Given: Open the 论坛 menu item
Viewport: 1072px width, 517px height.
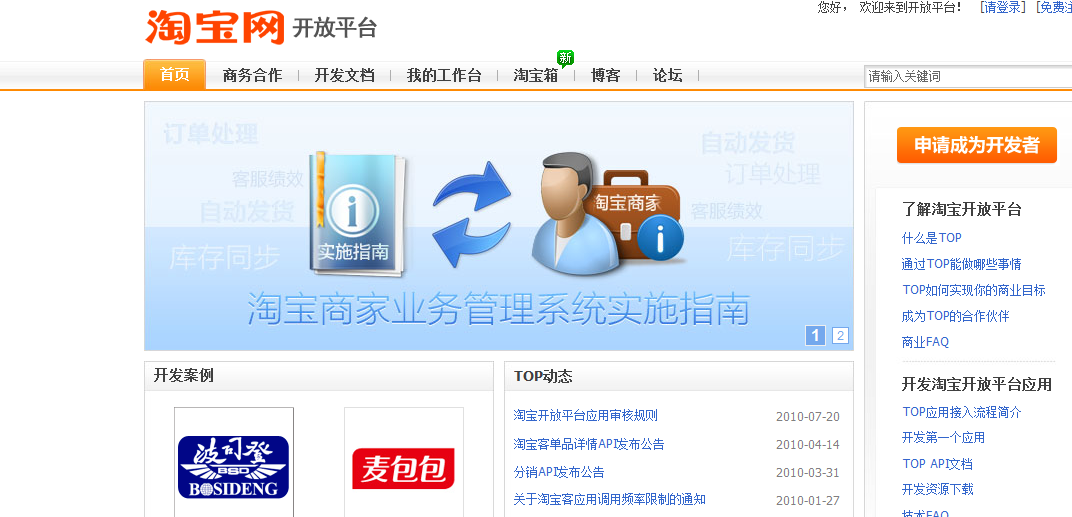Looking at the screenshot, I should (x=667, y=76).
